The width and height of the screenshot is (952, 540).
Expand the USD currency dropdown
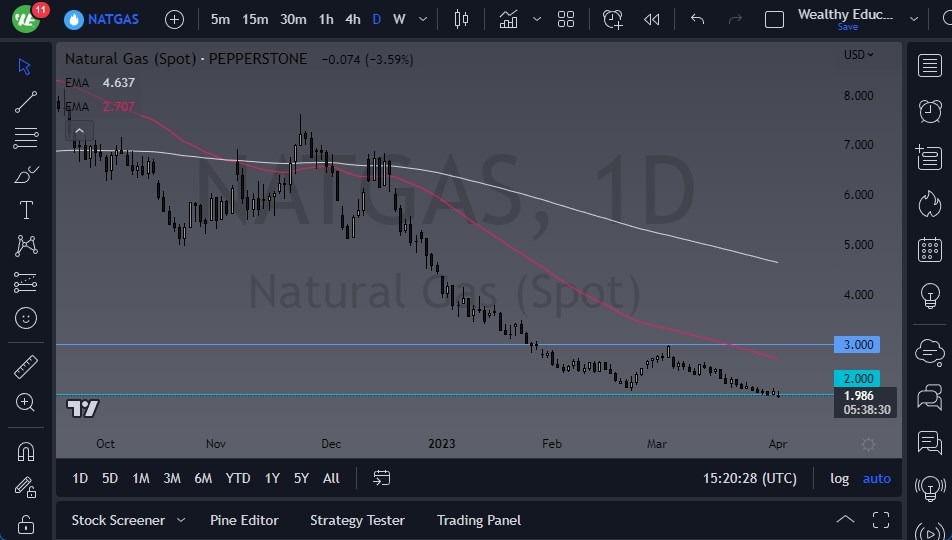coord(858,55)
